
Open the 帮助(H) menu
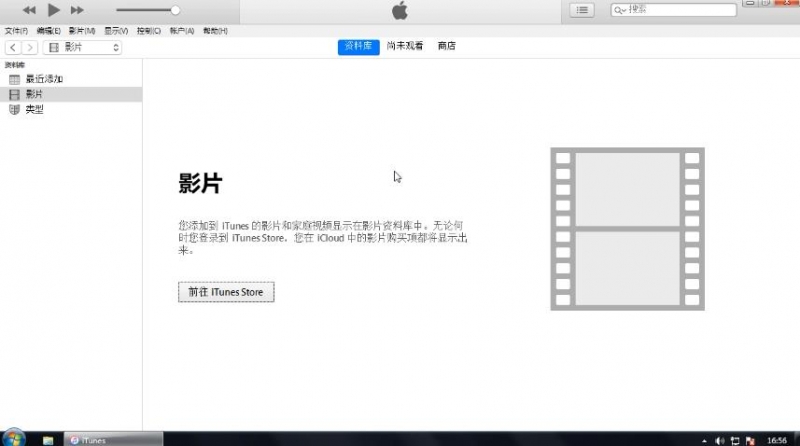(215, 31)
